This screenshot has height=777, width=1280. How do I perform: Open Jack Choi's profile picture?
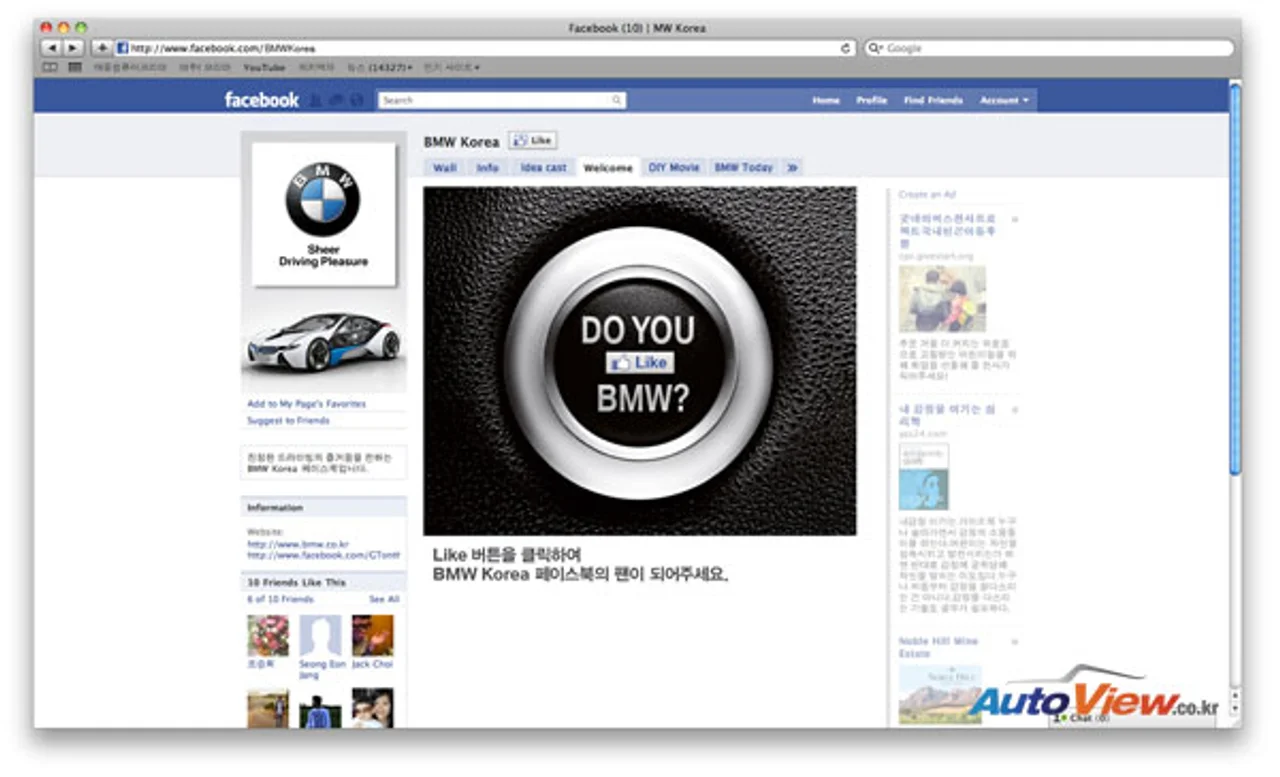pyautogui.click(x=372, y=636)
